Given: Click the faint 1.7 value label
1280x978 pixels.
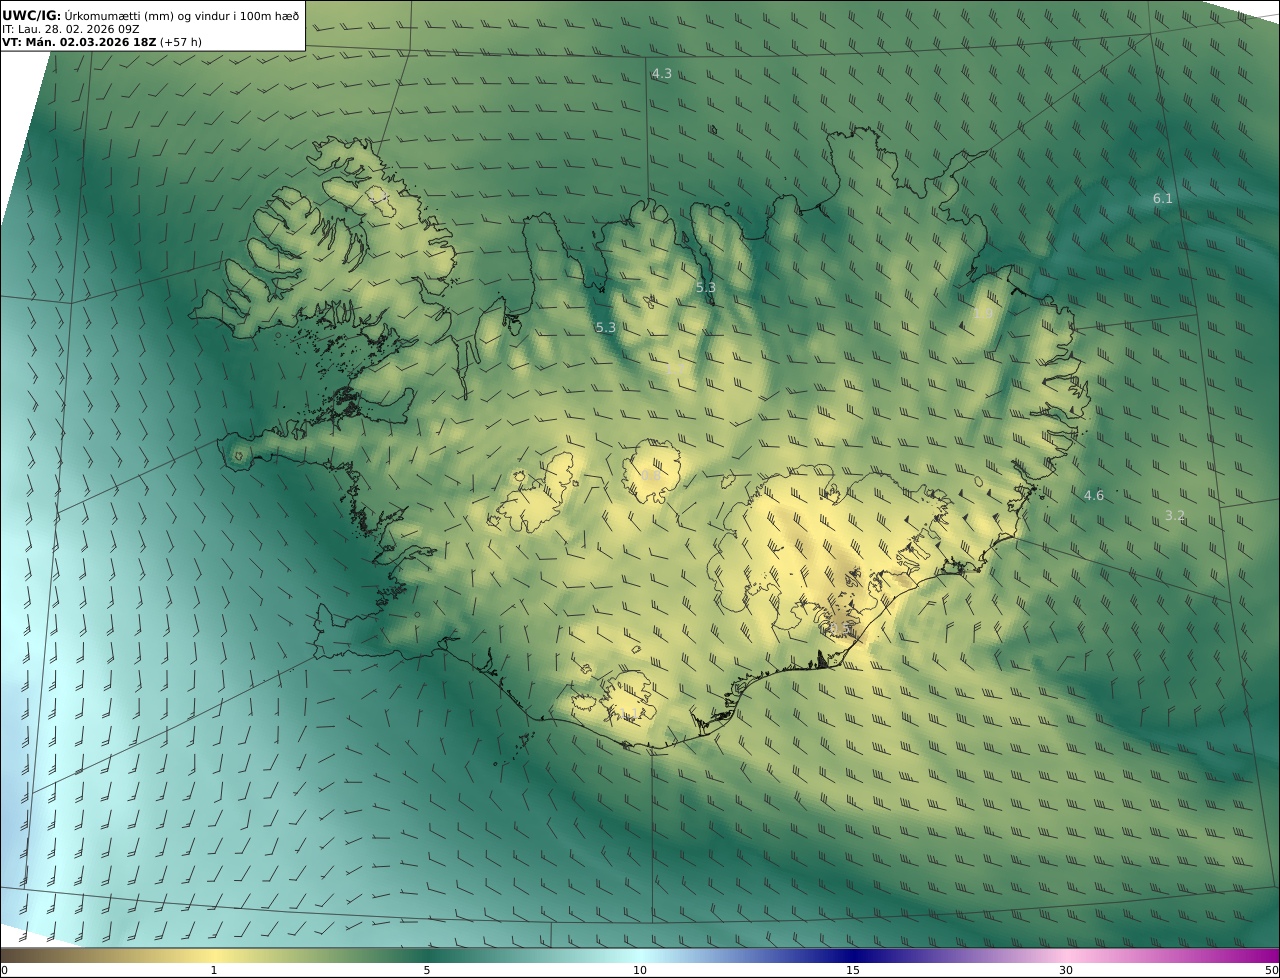Looking at the screenshot, I should point(676,369).
